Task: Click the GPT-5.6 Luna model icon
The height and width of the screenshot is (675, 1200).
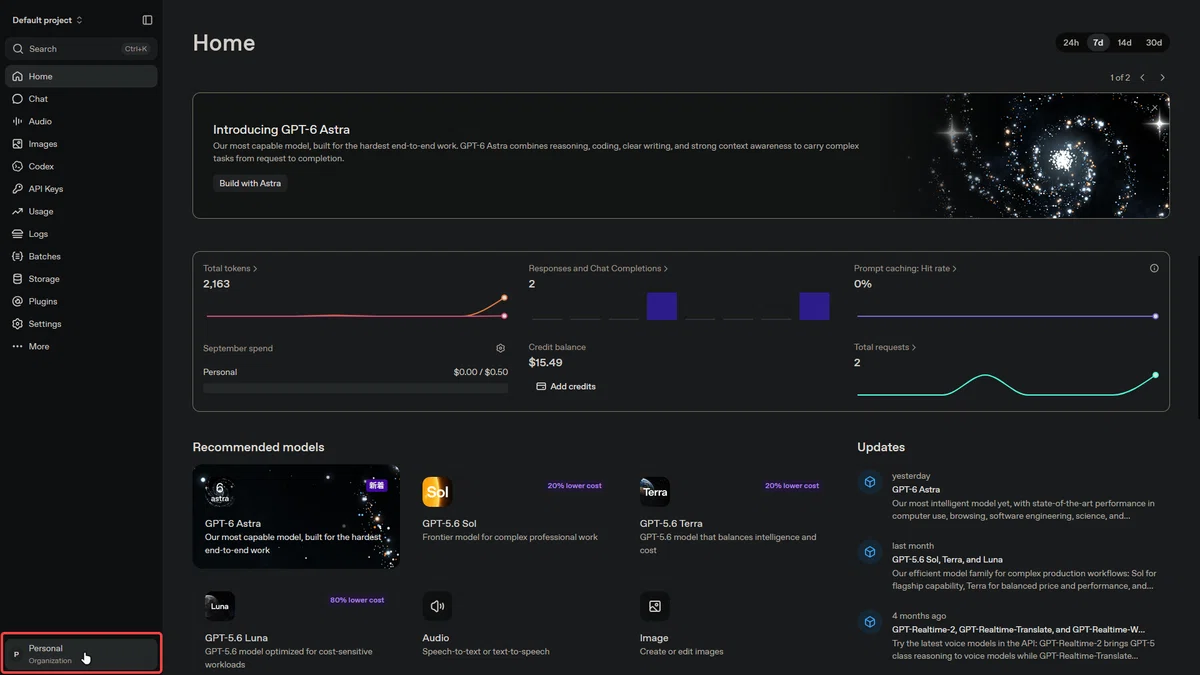Action: (220, 606)
